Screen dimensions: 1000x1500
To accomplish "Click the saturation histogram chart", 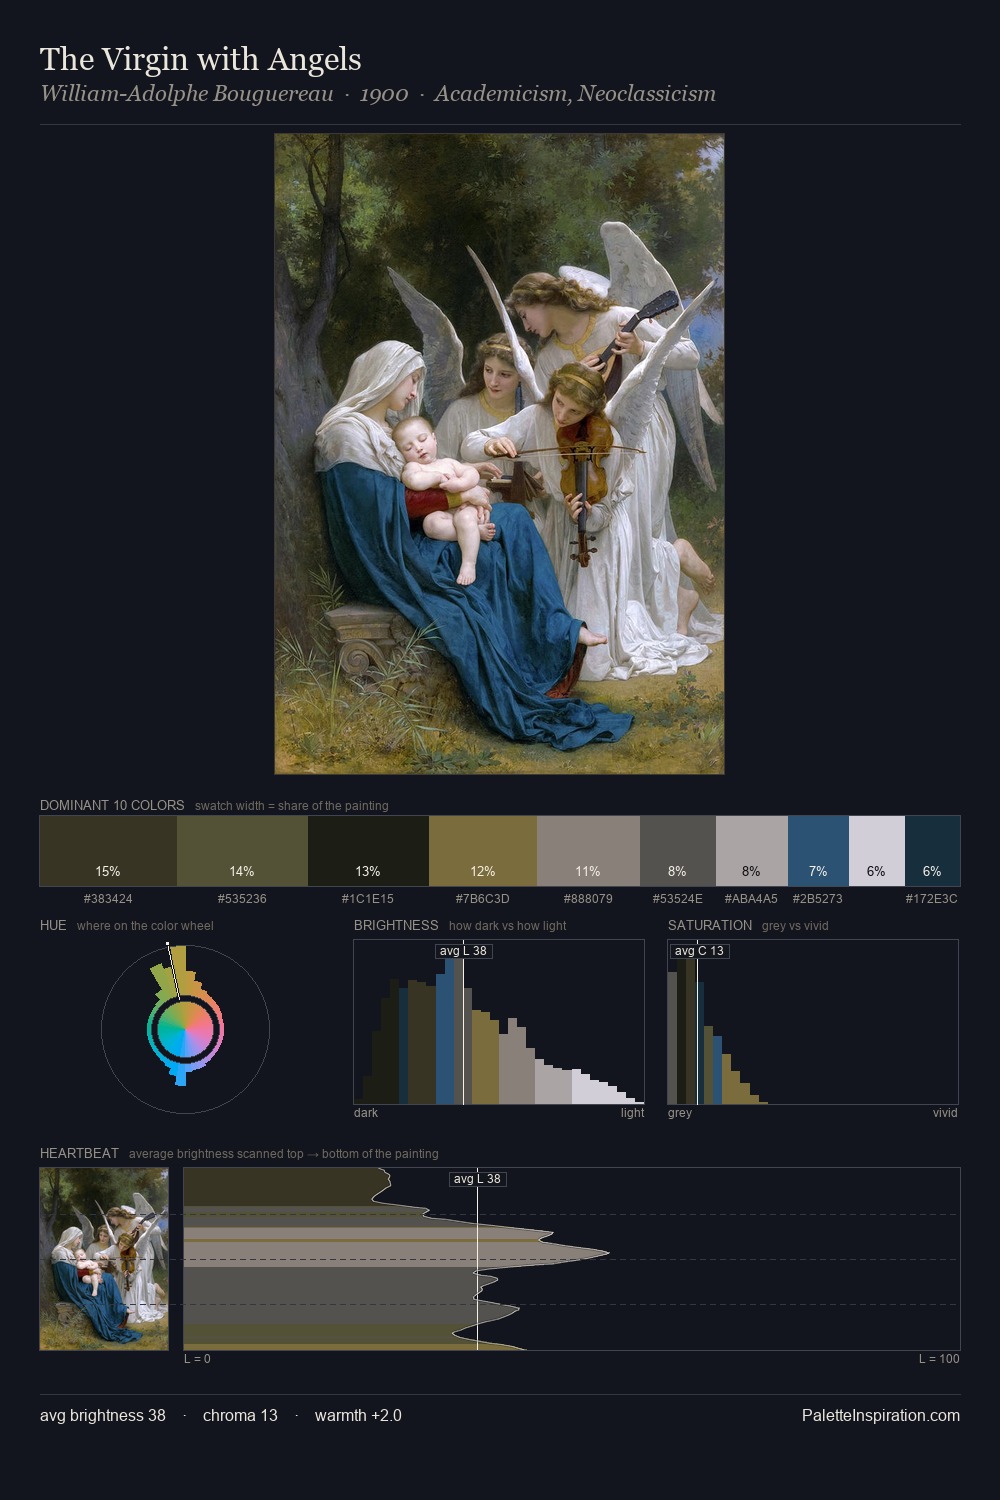I will click(813, 1022).
